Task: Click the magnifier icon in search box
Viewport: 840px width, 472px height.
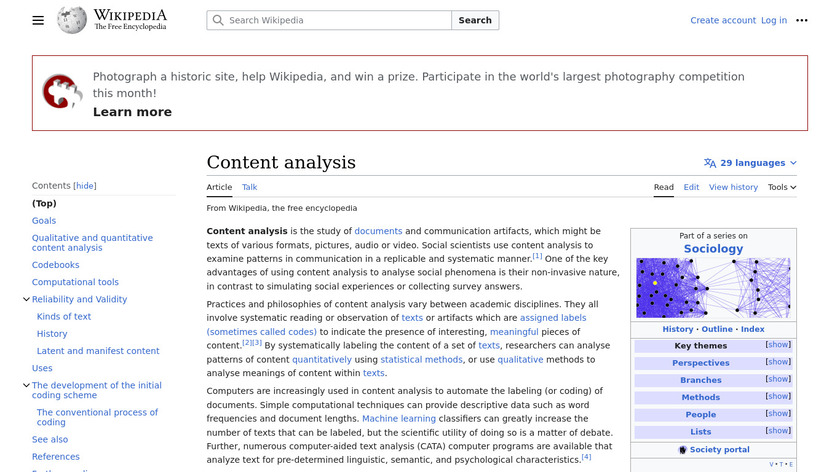Action: pos(218,20)
